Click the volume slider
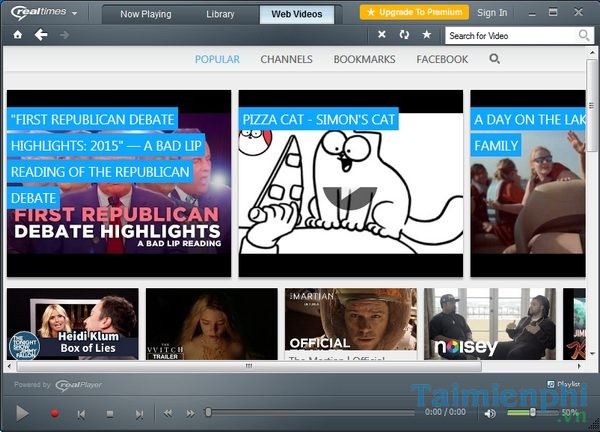 pyautogui.click(x=533, y=412)
